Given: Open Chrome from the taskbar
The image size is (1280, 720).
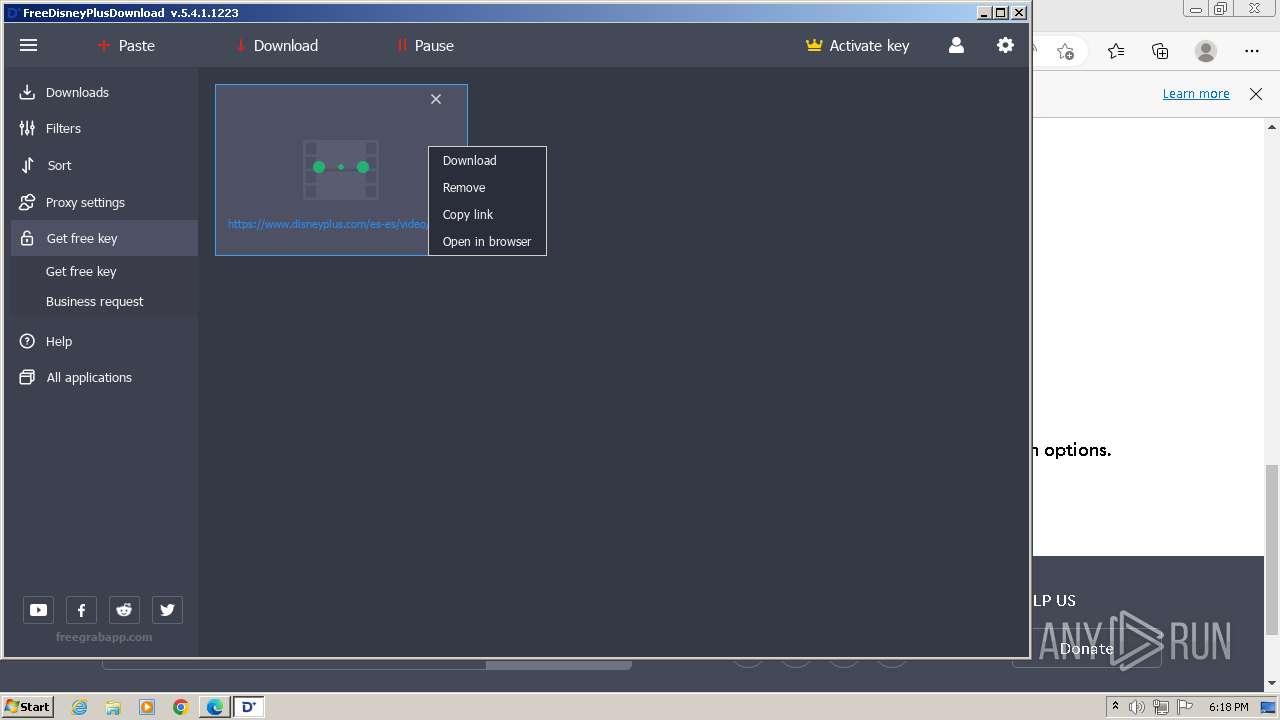Looking at the screenshot, I should point(181,707).
